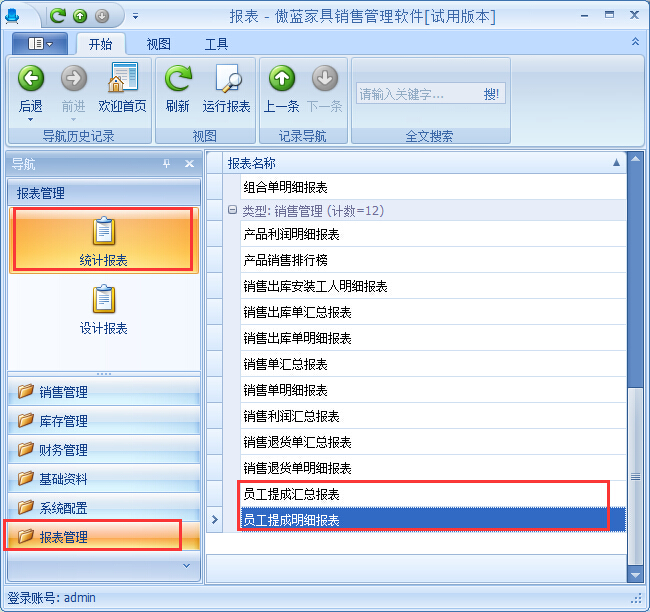Open the 欢迎首页 welcome home page

point(122,80)
